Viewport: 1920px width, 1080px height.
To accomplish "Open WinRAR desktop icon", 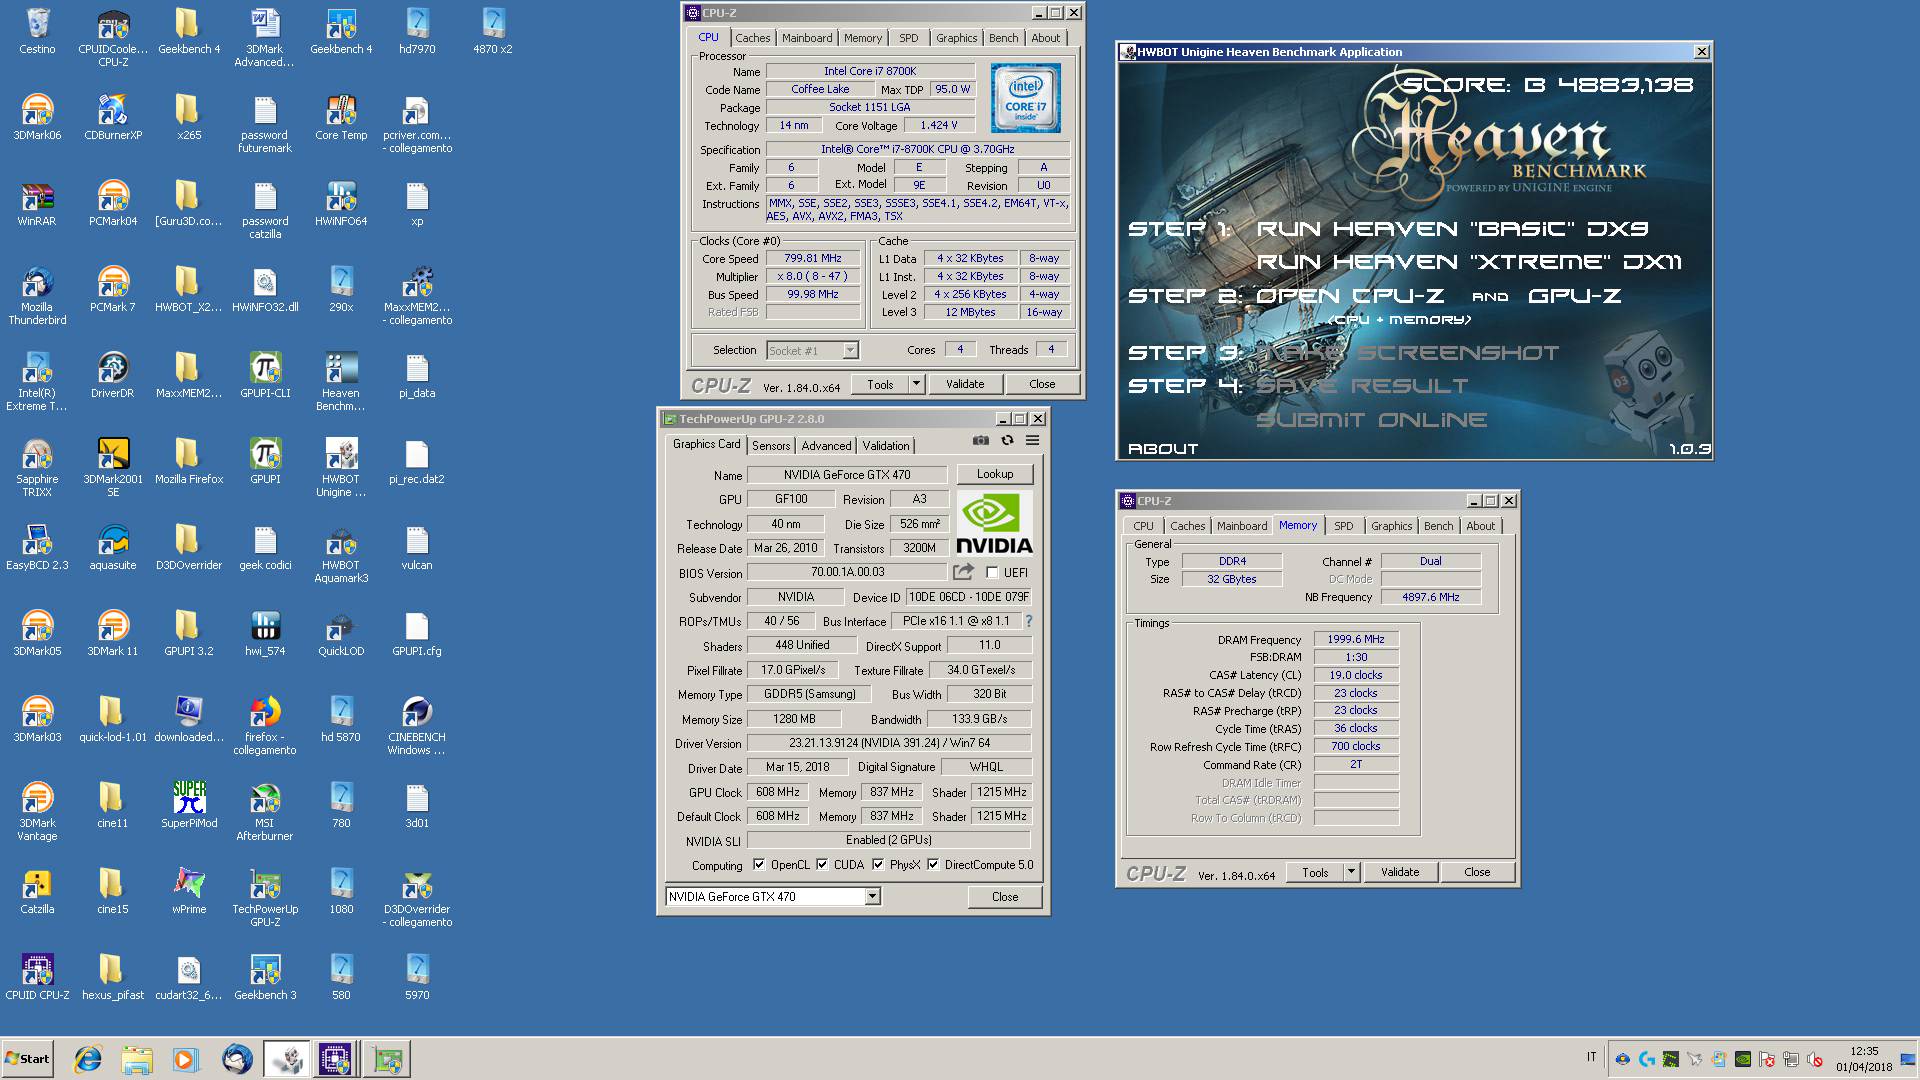I will [37, 205].
